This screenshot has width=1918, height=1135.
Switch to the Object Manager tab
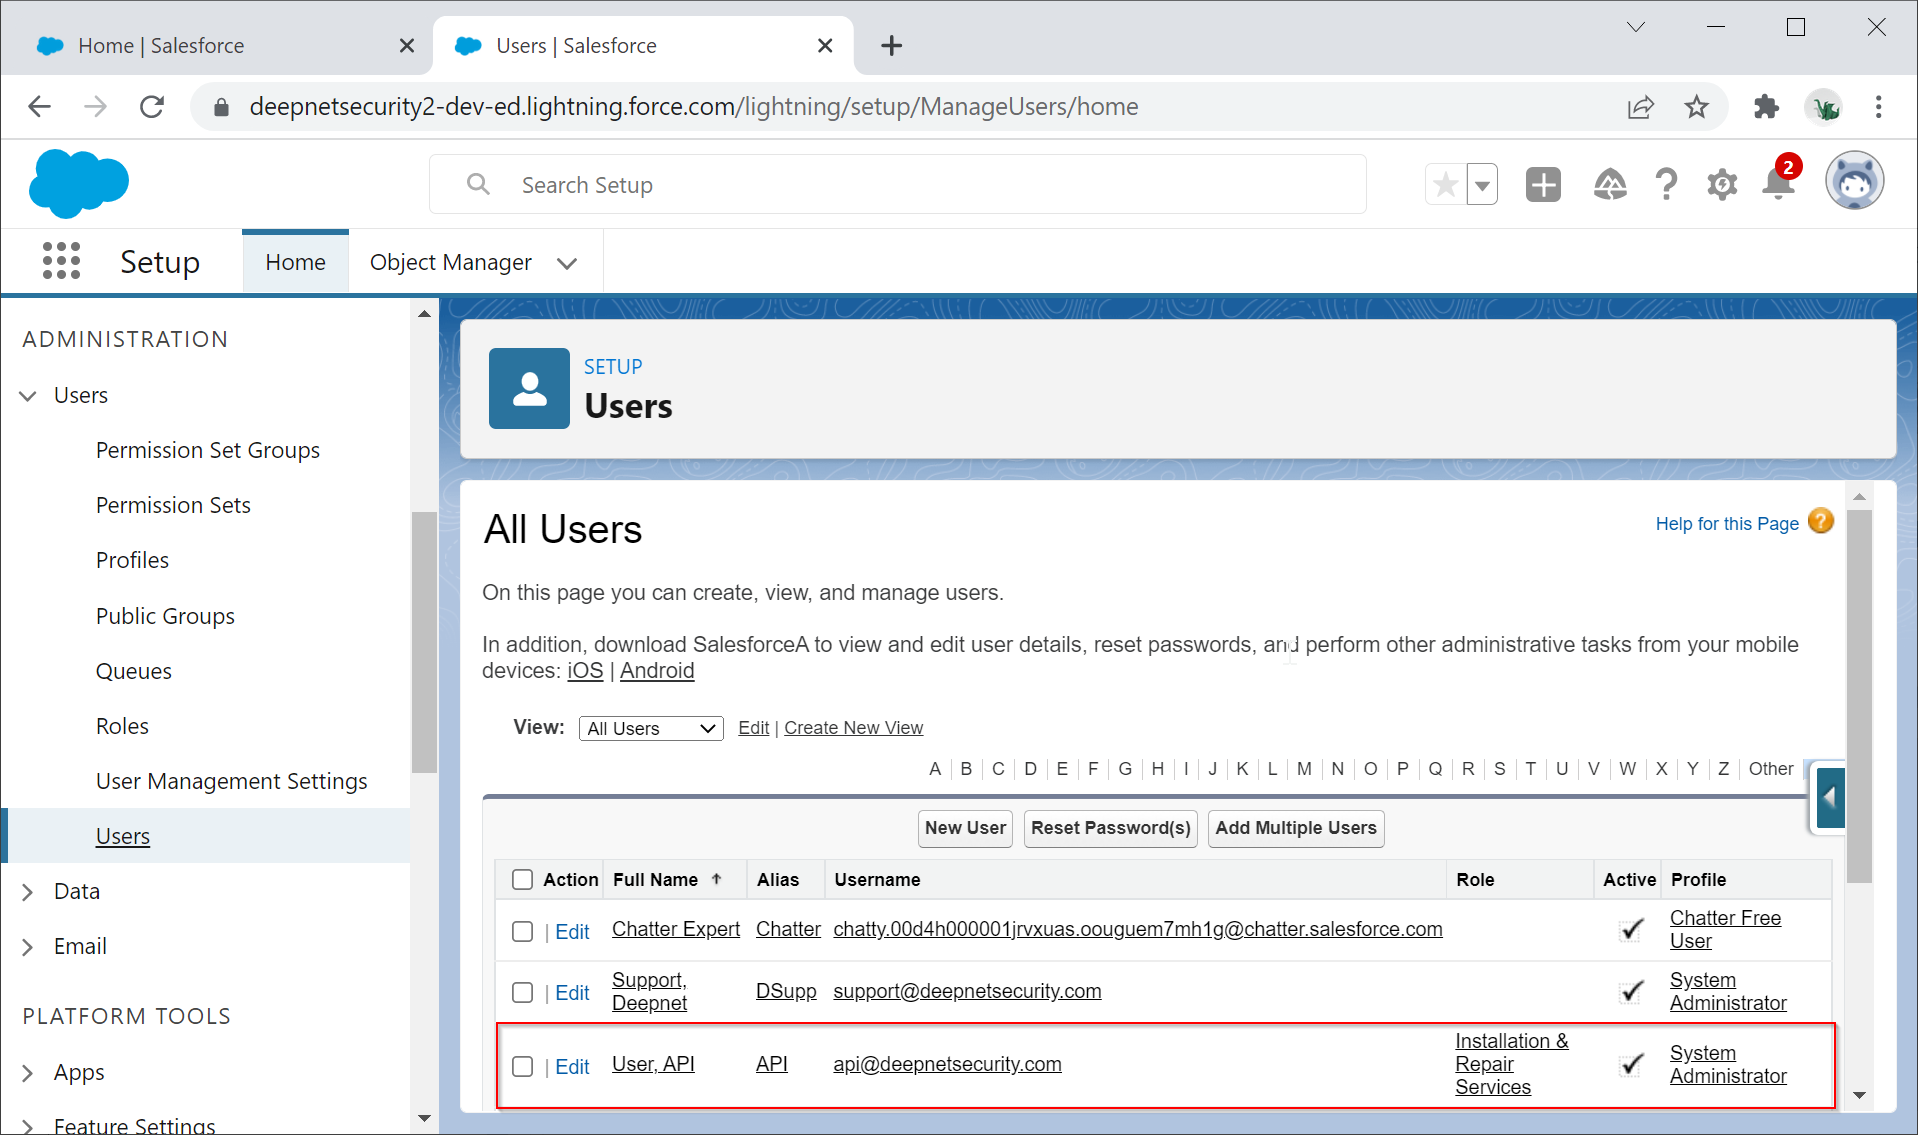click(450, 263)
